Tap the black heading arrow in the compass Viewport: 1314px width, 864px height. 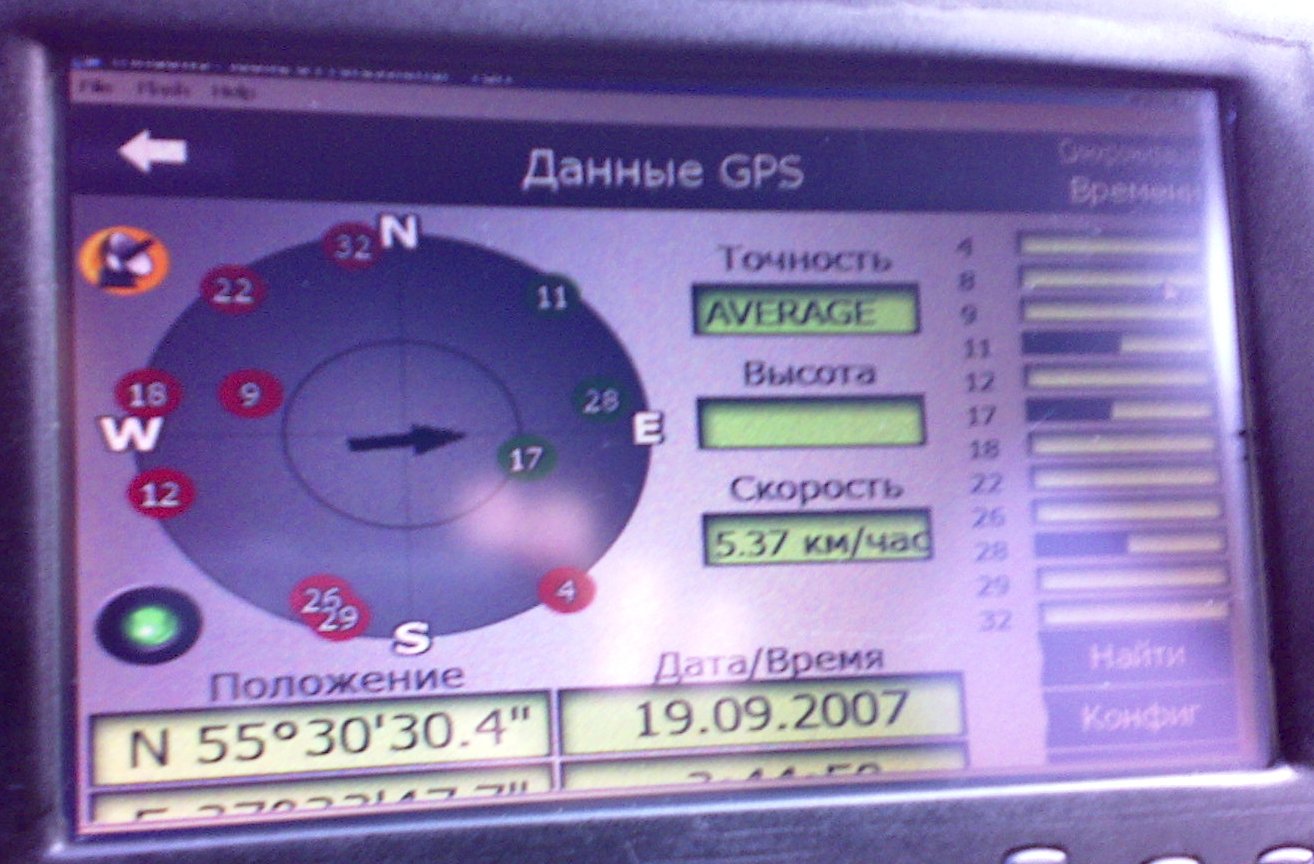tap(406, 439)
